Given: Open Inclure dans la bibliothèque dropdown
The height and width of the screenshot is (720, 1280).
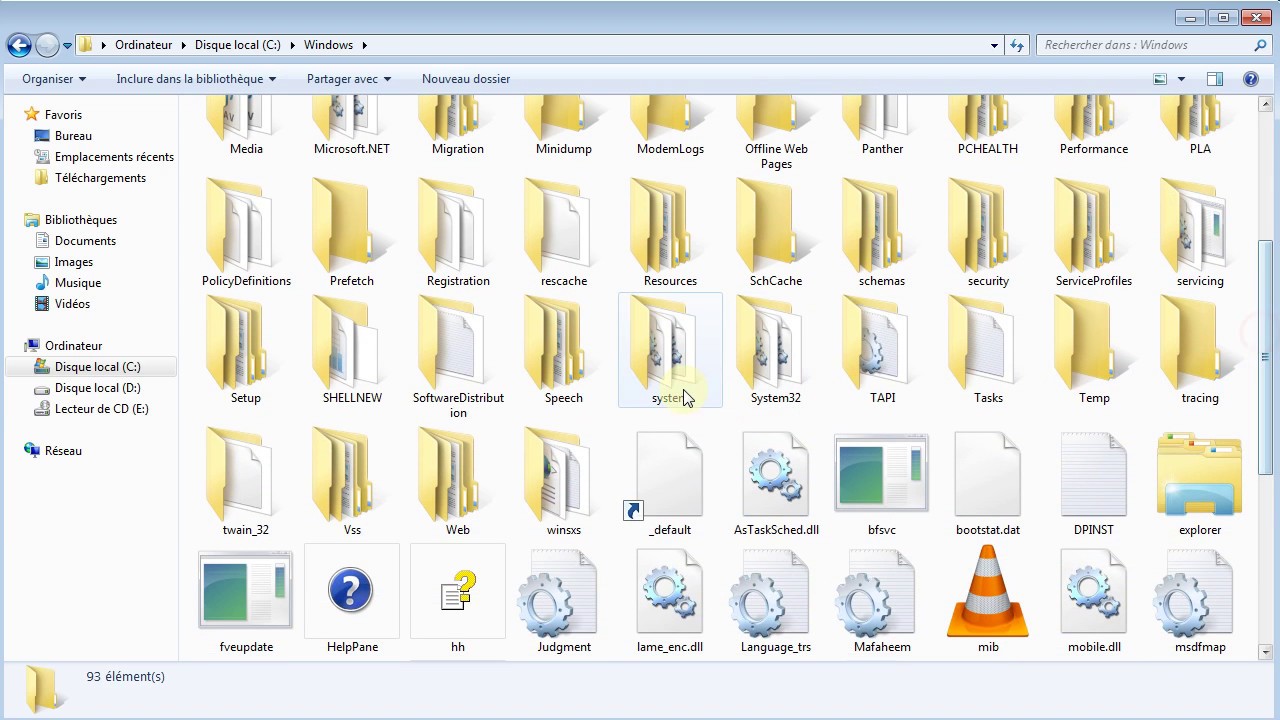Looking at the screenshot, I should point(196,79).
